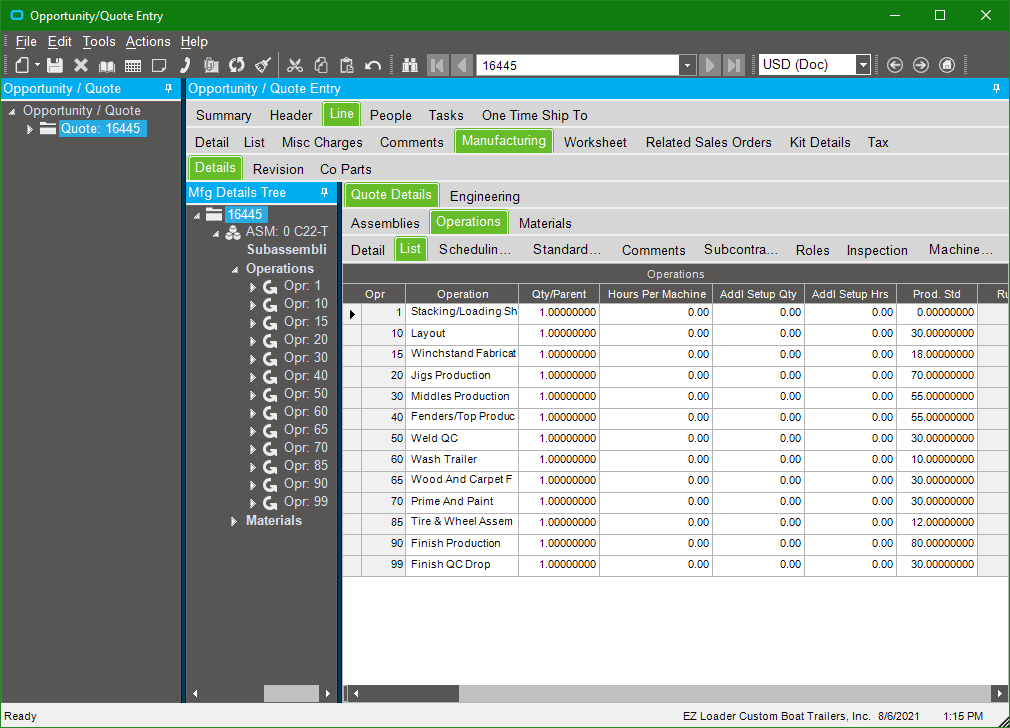Image resolution: width=1010 pixels, height=728 pixels.
Task: Open the Edit menu
Action: point(59,41)
